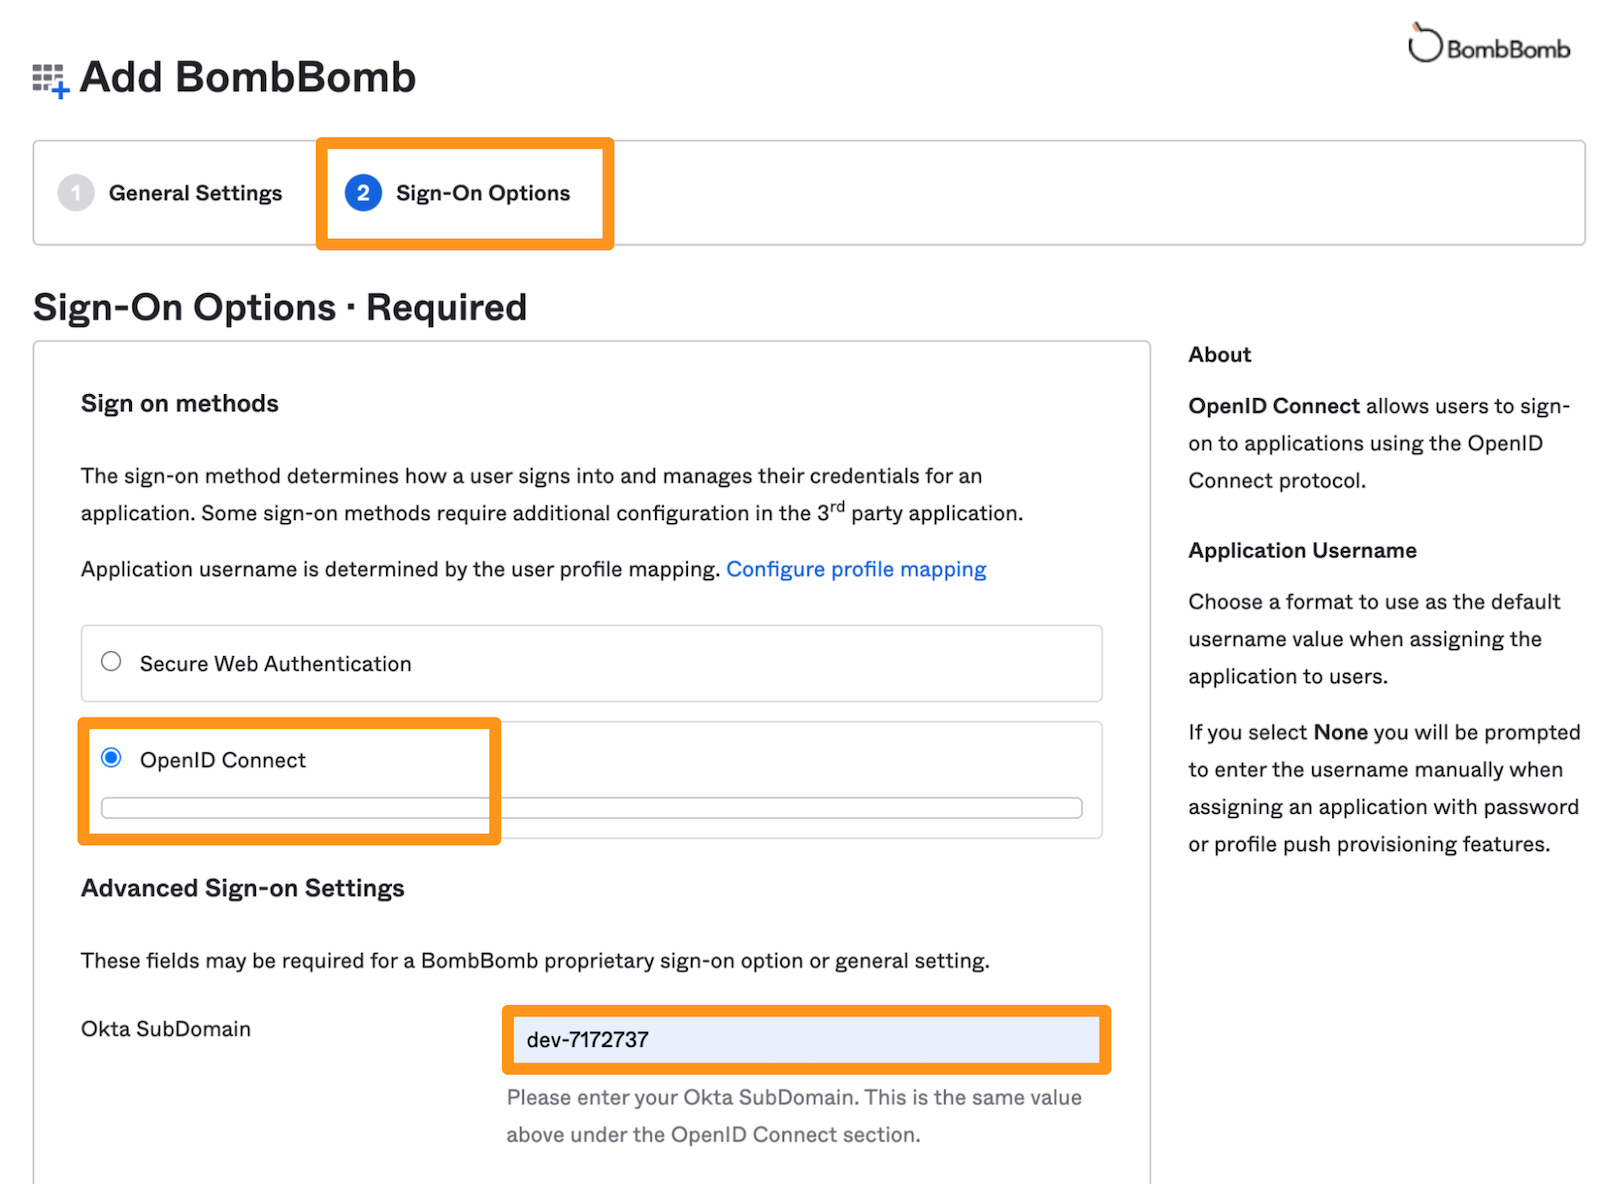Click the 'These fields may be required' text
The height and width of the screenshot is (1184, 1600).
[x=535, y=961]
